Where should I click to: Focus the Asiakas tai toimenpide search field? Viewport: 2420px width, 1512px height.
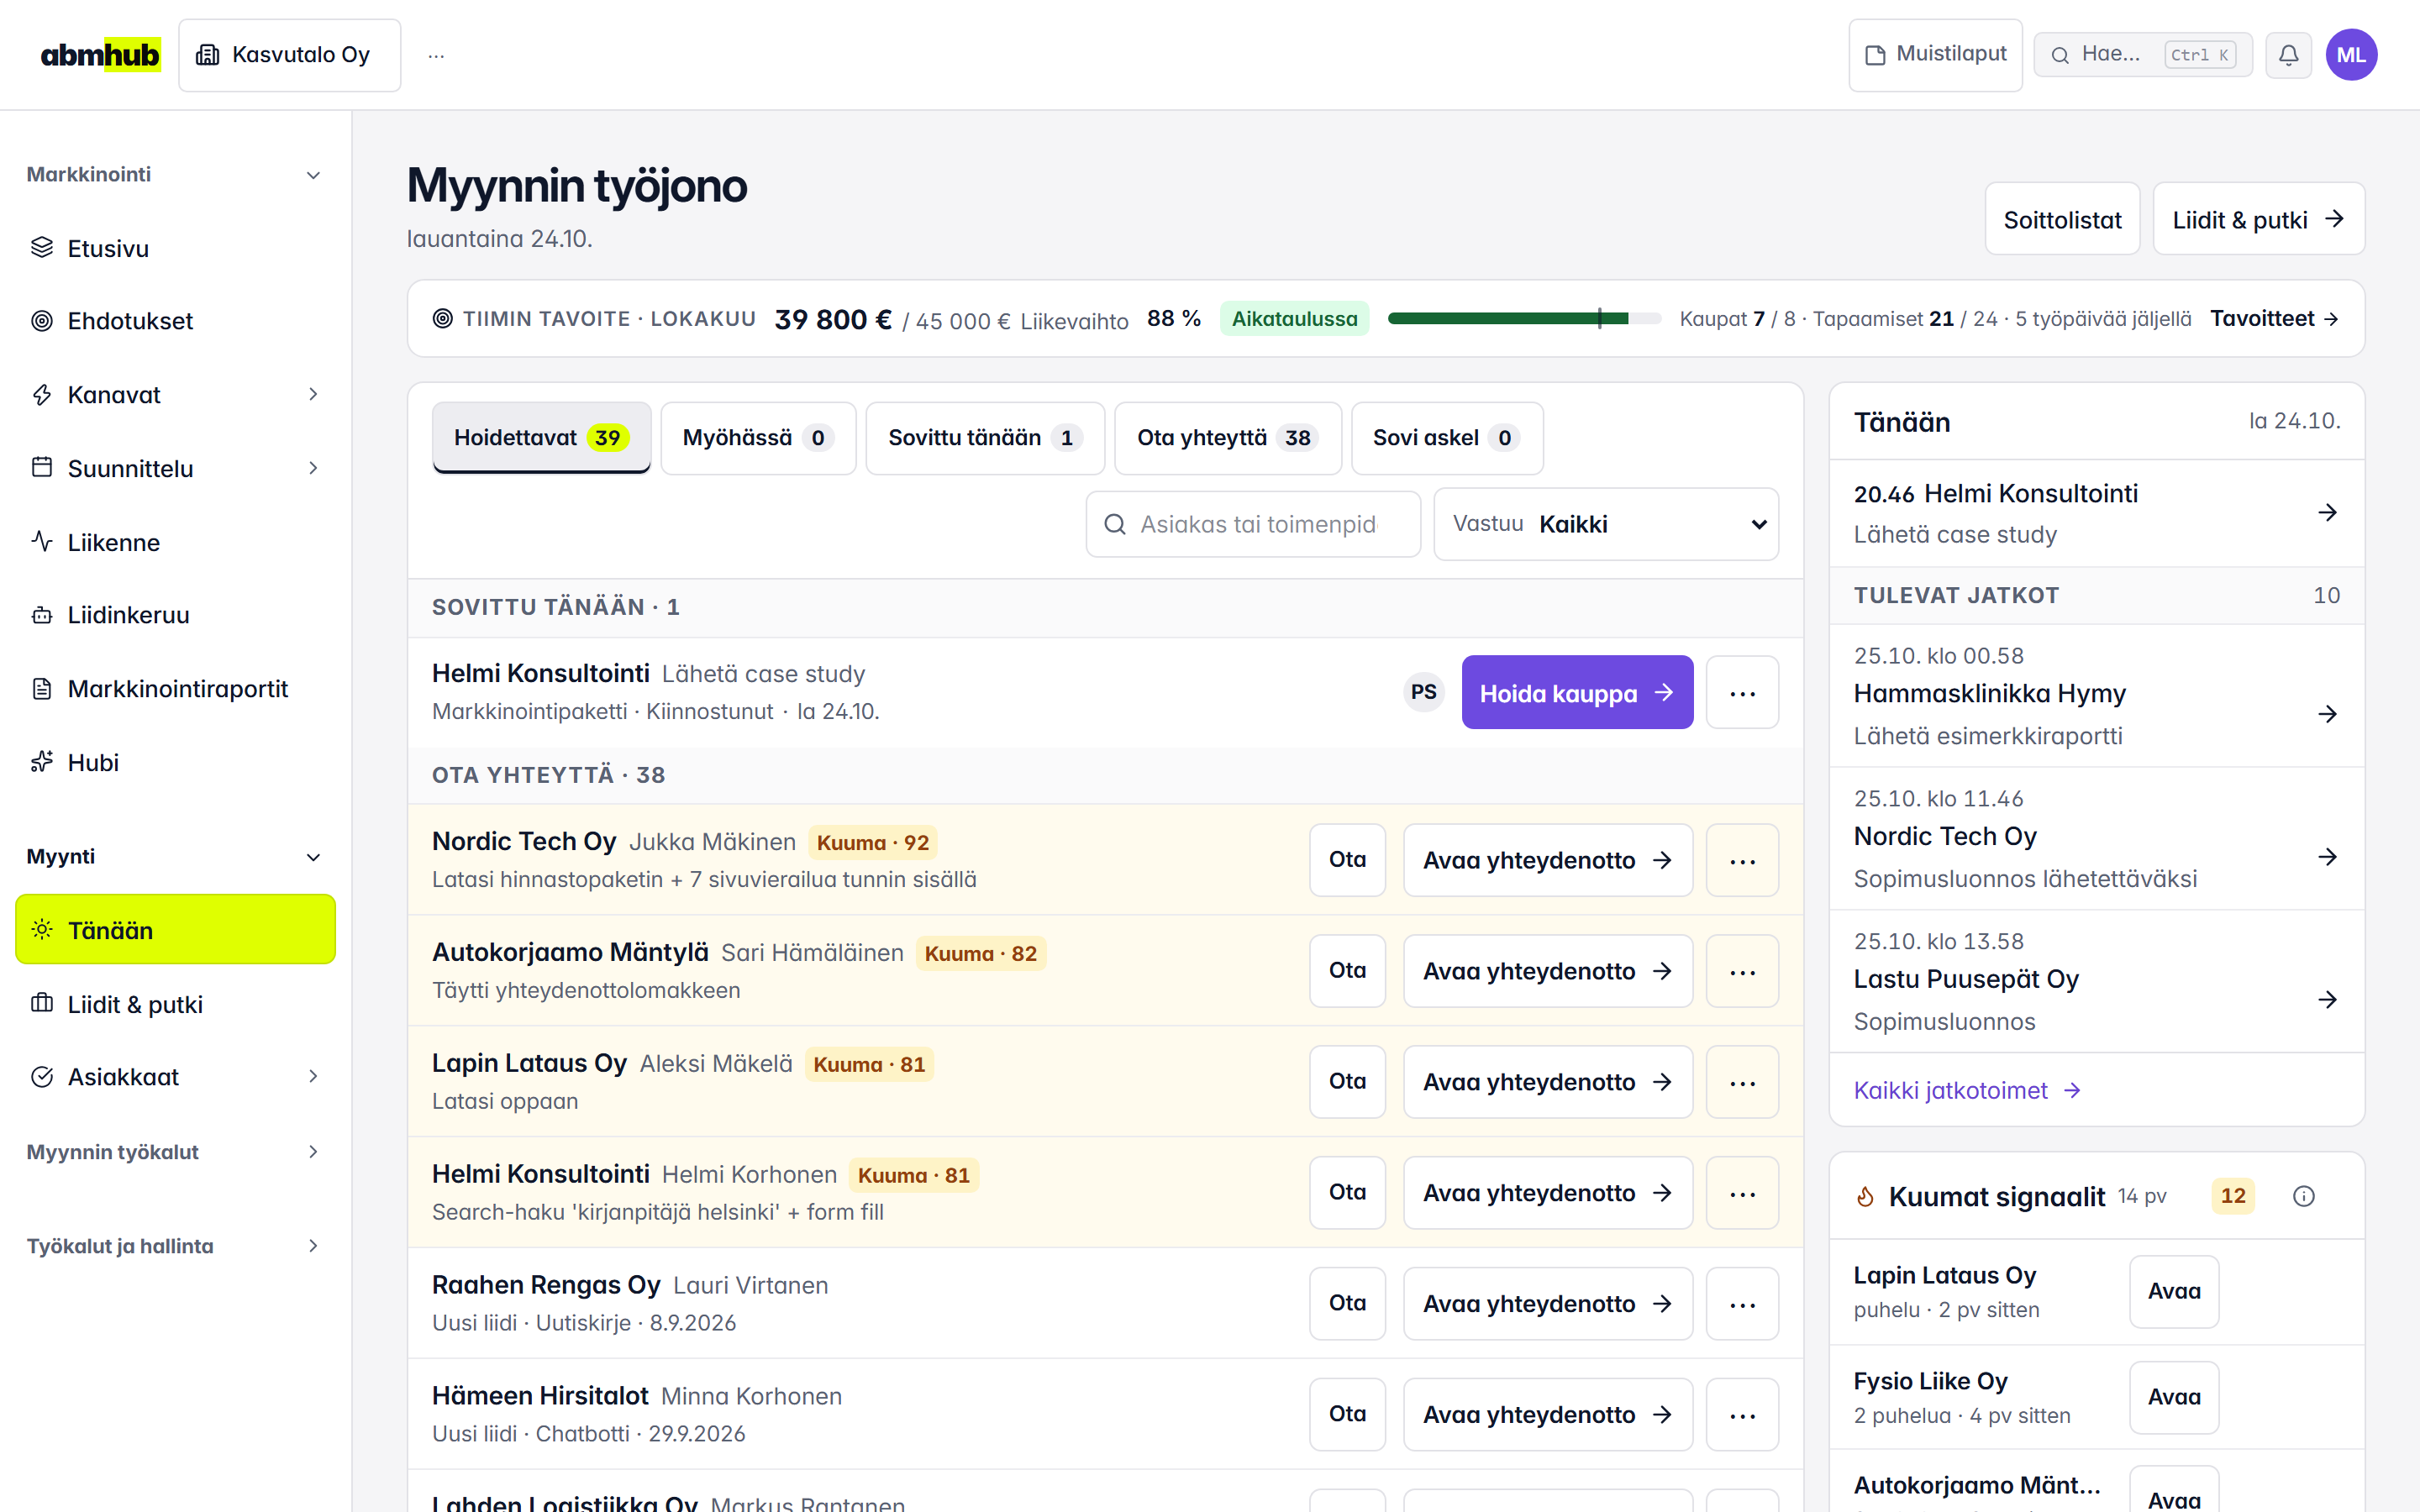tap(1253, 524)
